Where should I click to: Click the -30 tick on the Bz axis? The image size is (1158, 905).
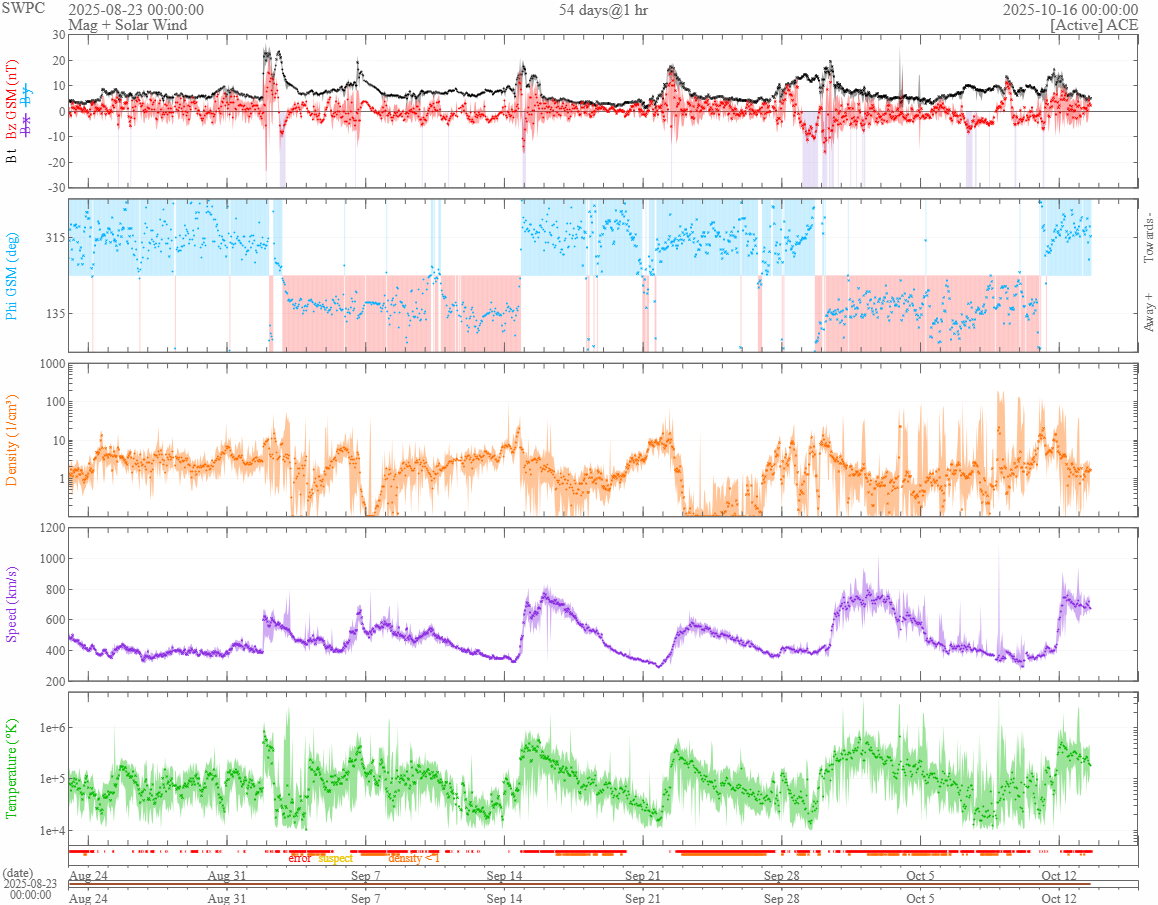tap(56, 188)
